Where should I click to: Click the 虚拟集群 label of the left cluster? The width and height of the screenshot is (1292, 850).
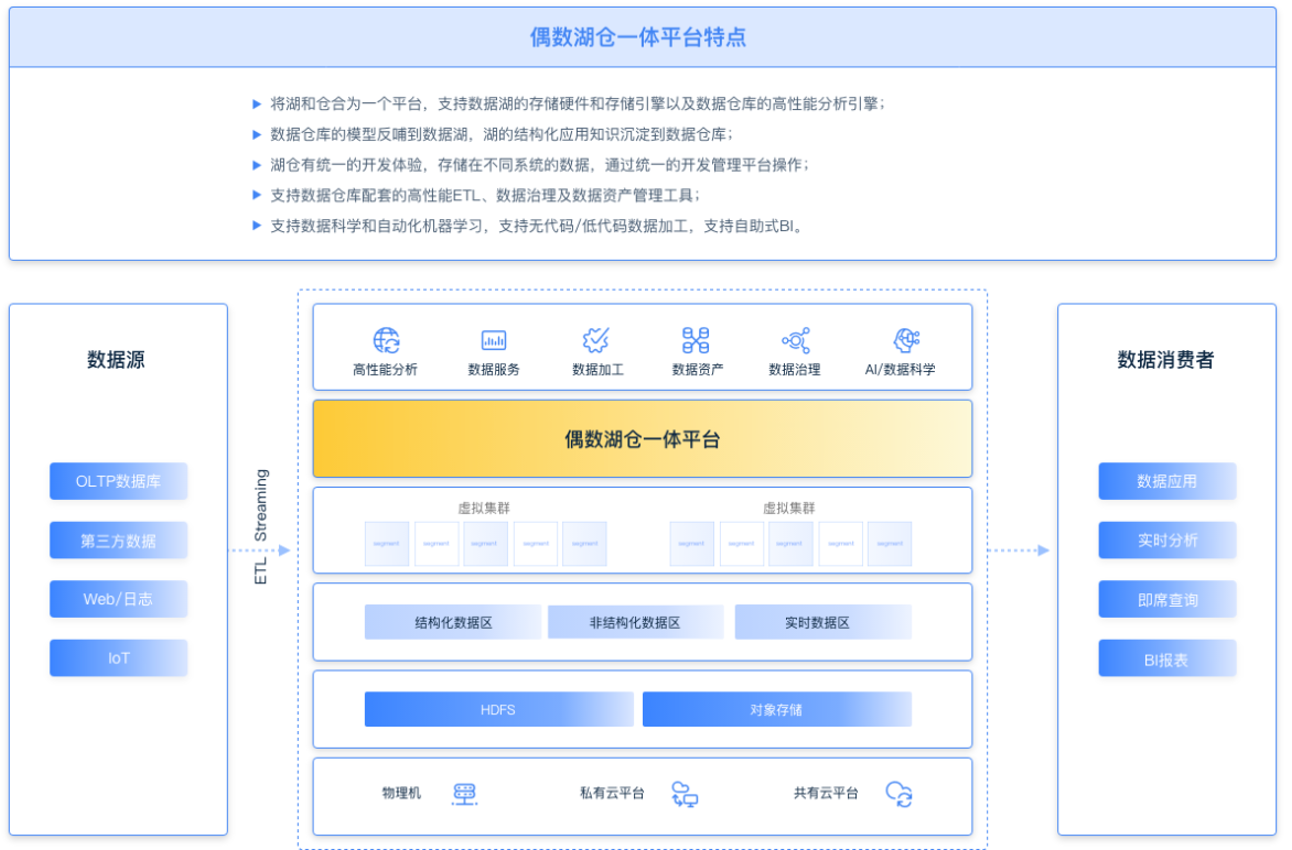click(x=484, y=508)
